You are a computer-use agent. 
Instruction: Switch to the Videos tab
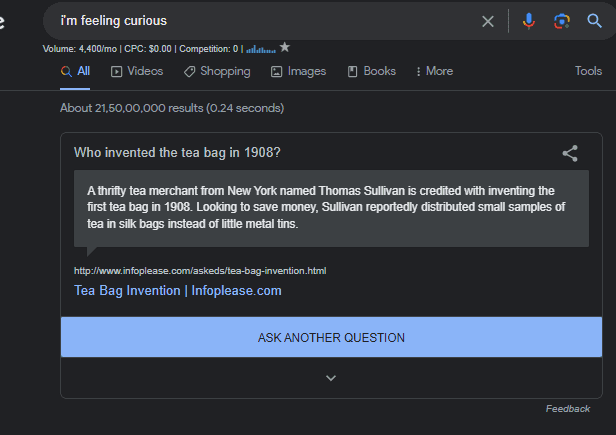[137, 71]
